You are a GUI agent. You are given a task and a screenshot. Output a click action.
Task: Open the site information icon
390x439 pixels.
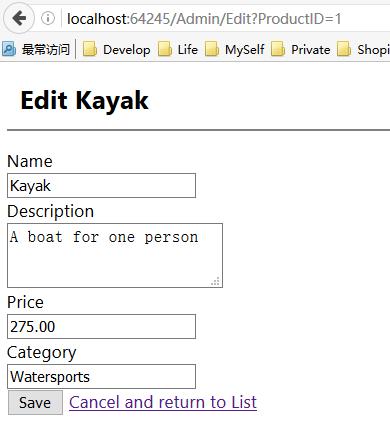[x=48, y=18]
